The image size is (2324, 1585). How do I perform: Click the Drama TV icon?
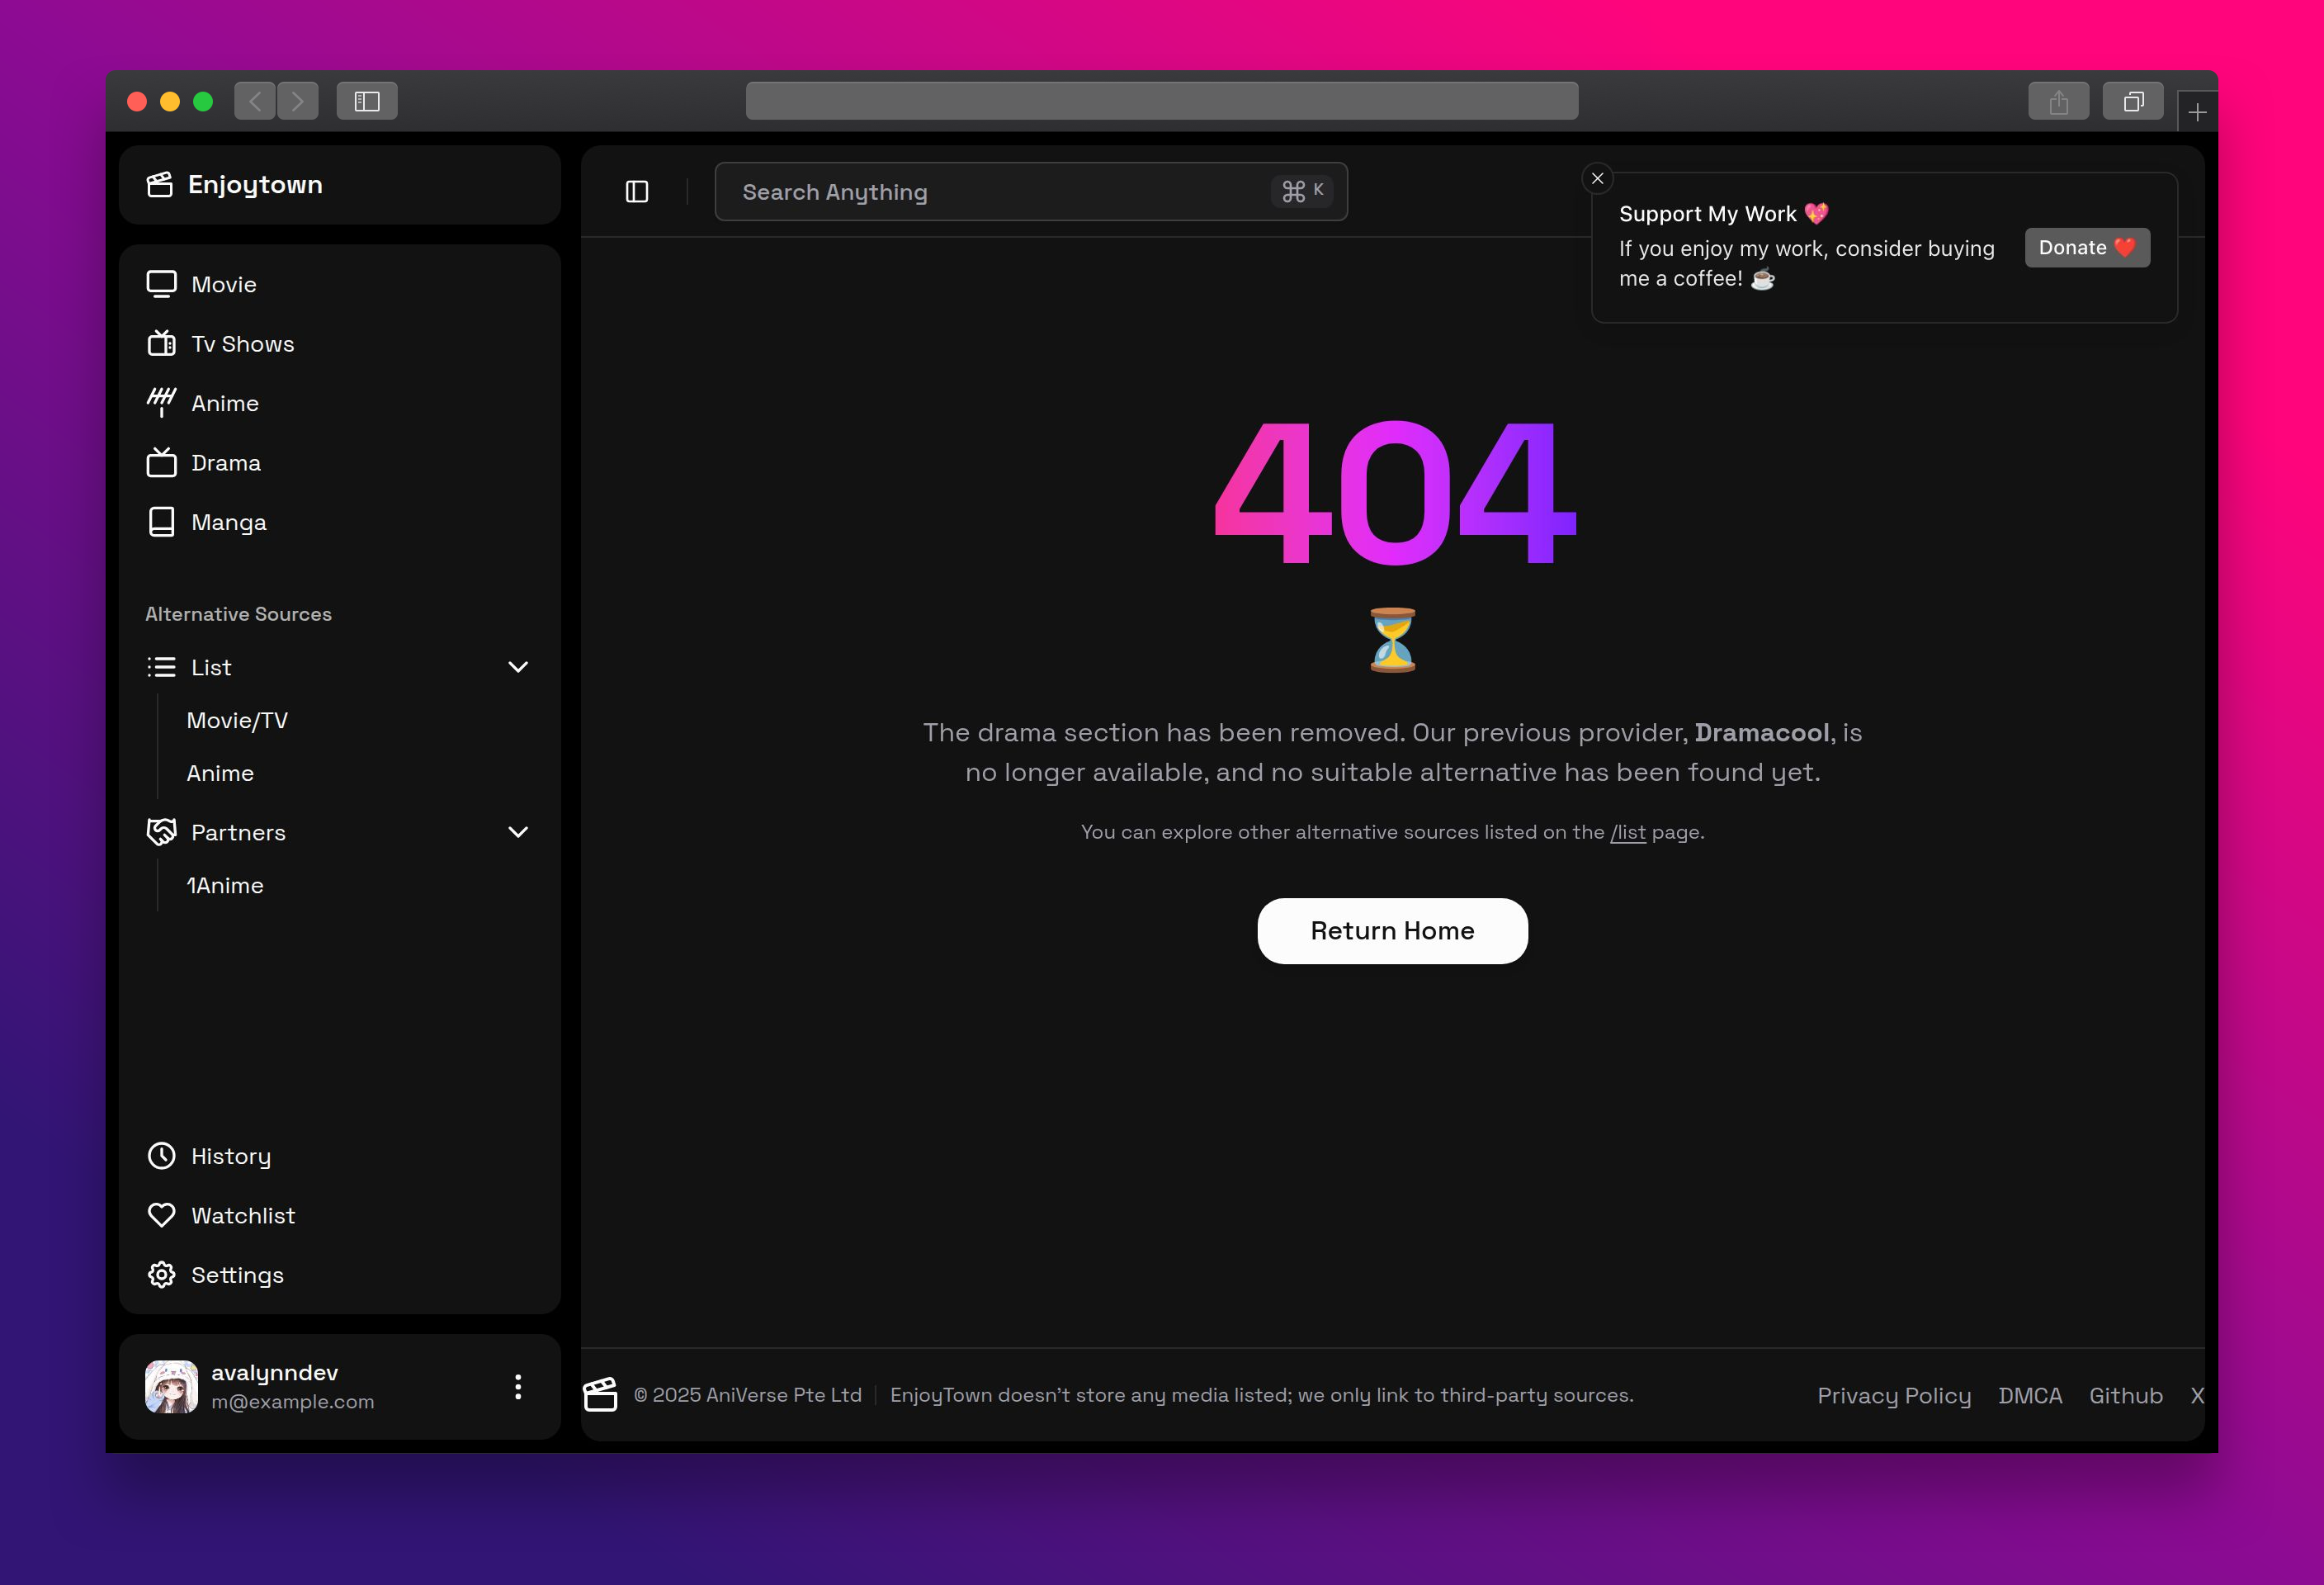point(161,463)
